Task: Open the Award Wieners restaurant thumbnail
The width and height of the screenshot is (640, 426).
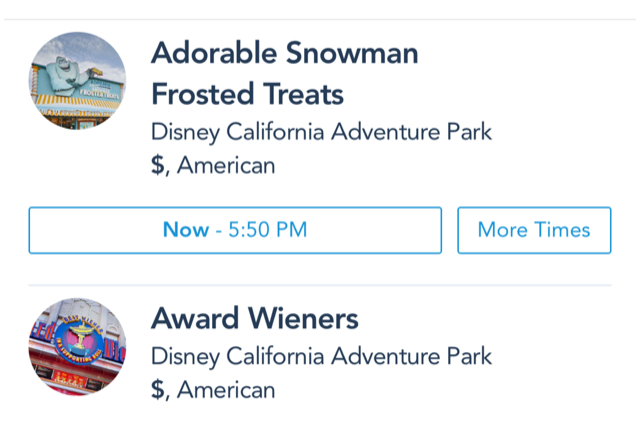Action: pos(77,346)
